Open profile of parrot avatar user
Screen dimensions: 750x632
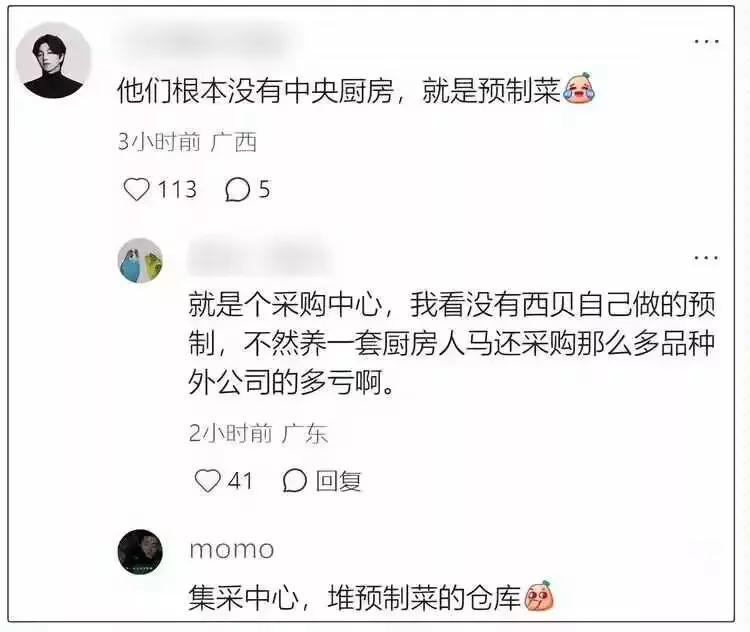pyautogui.click(x=140, y=261)
